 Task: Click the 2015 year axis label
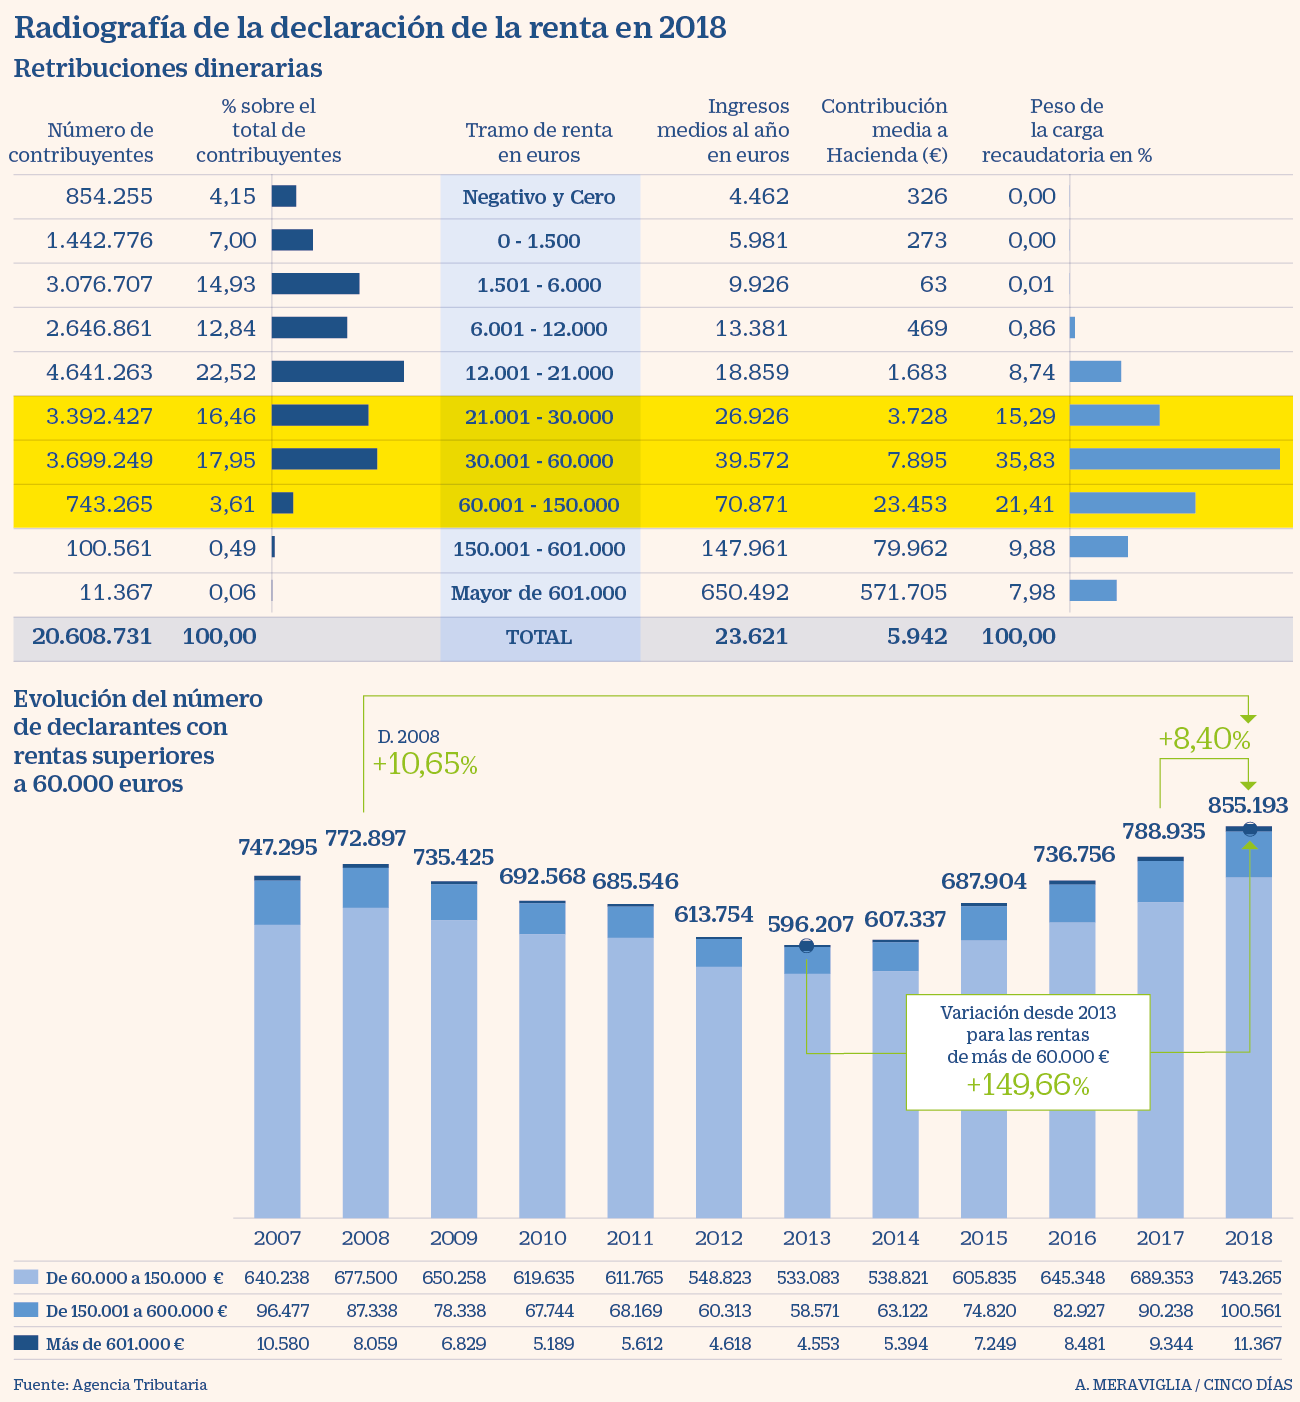(x=984, y=1238)
